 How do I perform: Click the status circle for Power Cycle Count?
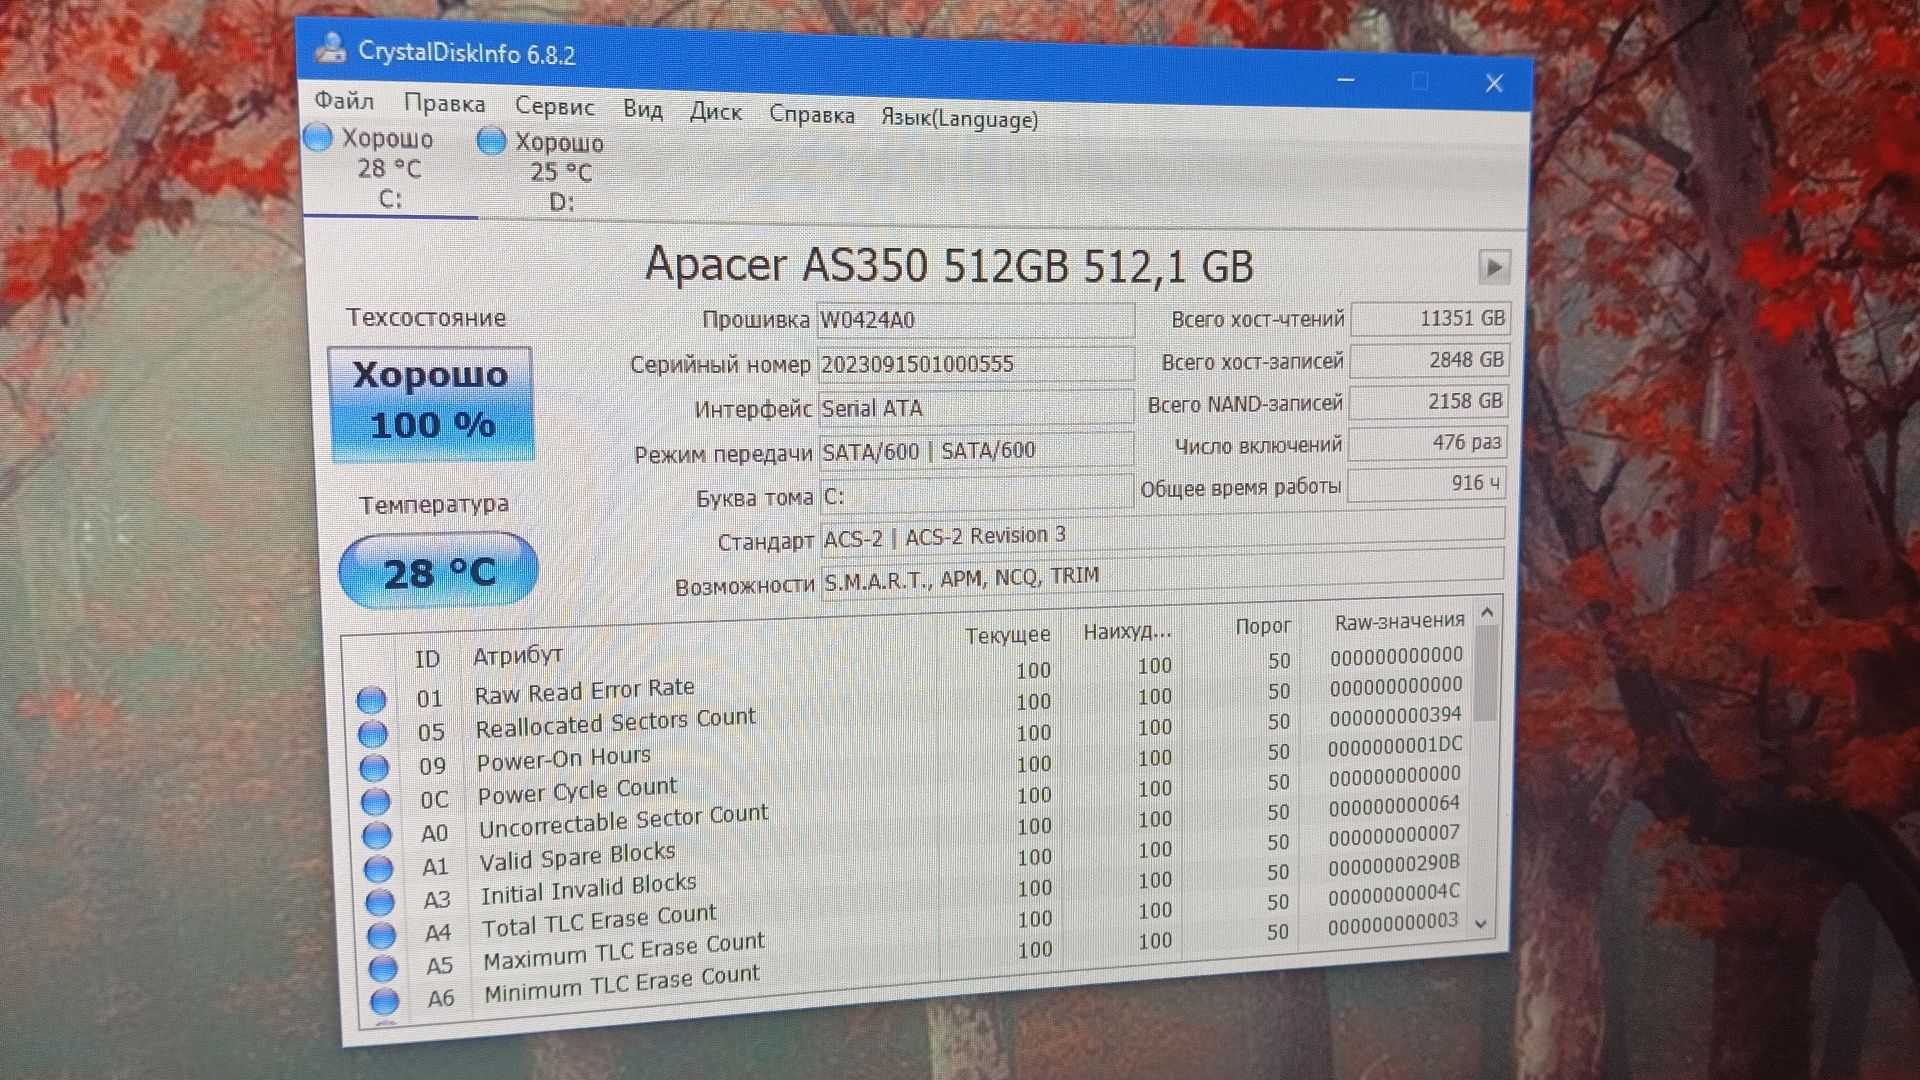coord(376,801)
